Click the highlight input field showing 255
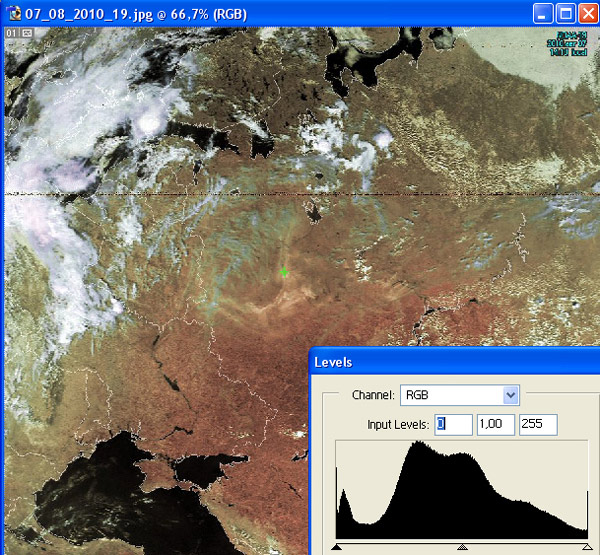 click(x=538, y=425)
